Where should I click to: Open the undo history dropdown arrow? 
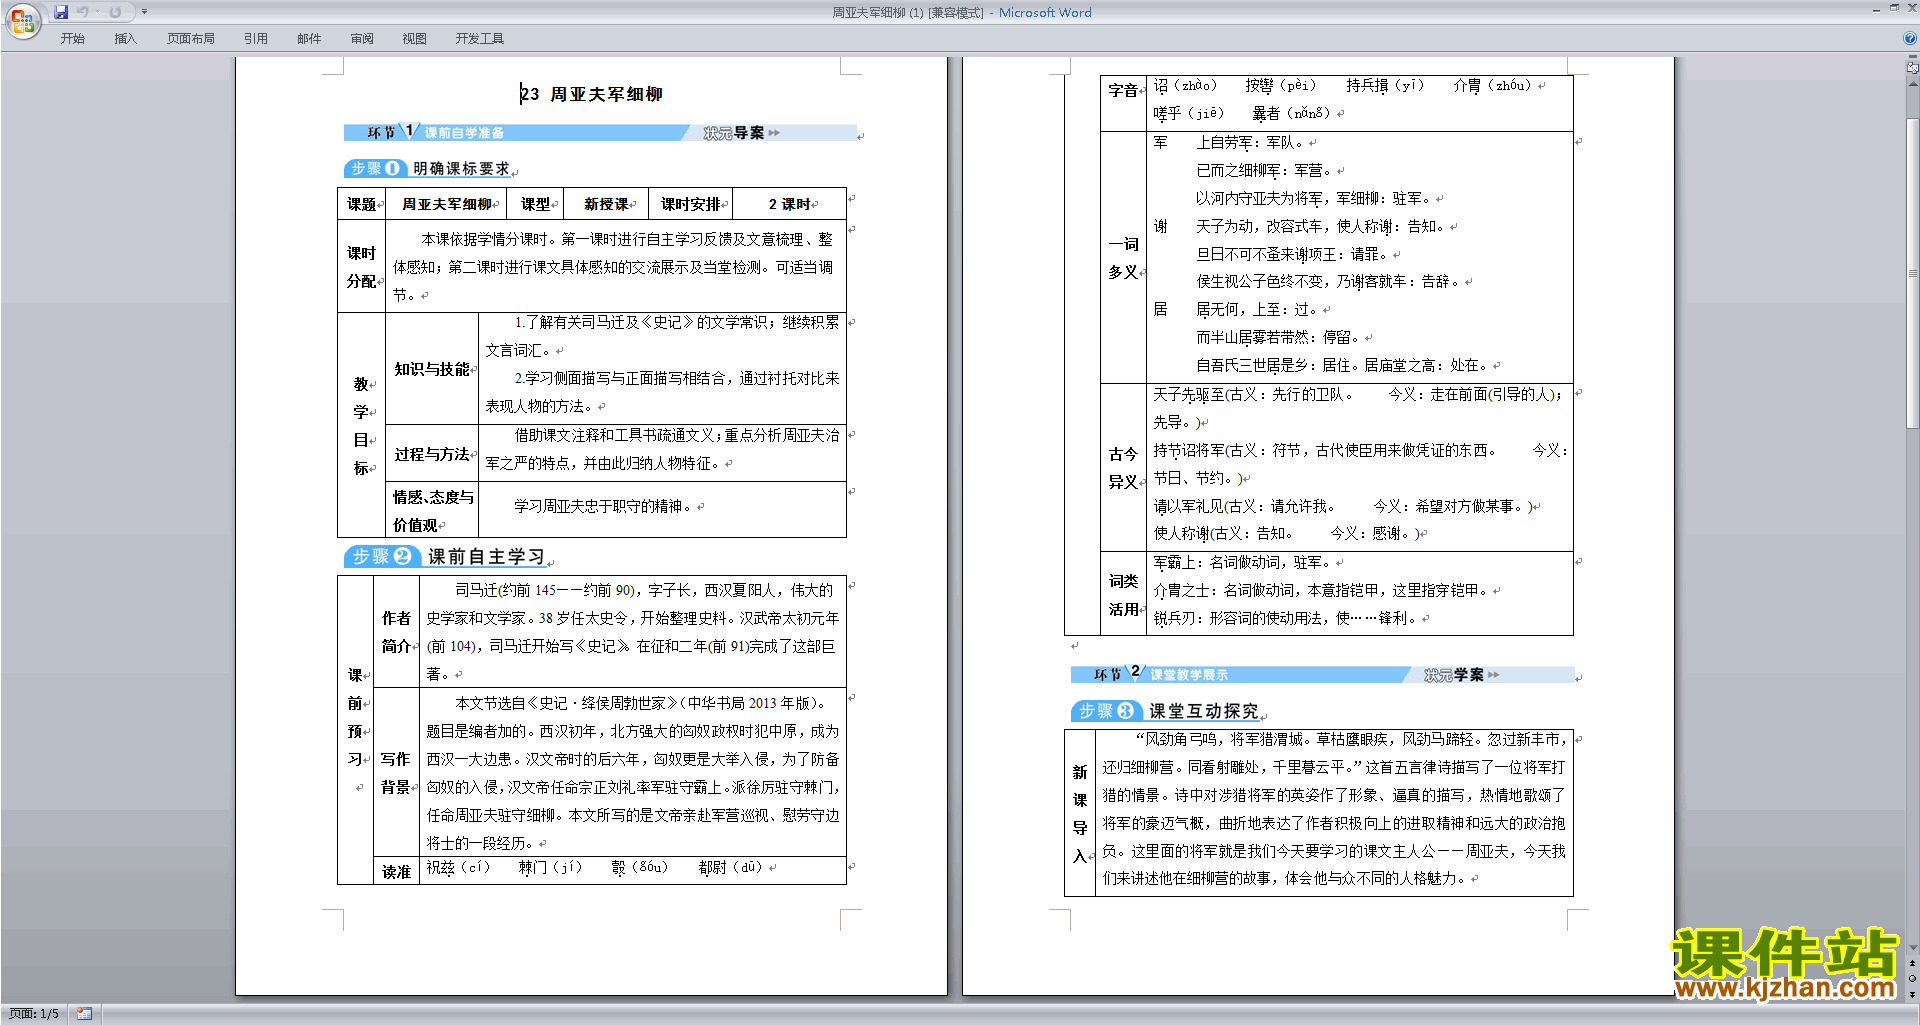tap(97, 12)
